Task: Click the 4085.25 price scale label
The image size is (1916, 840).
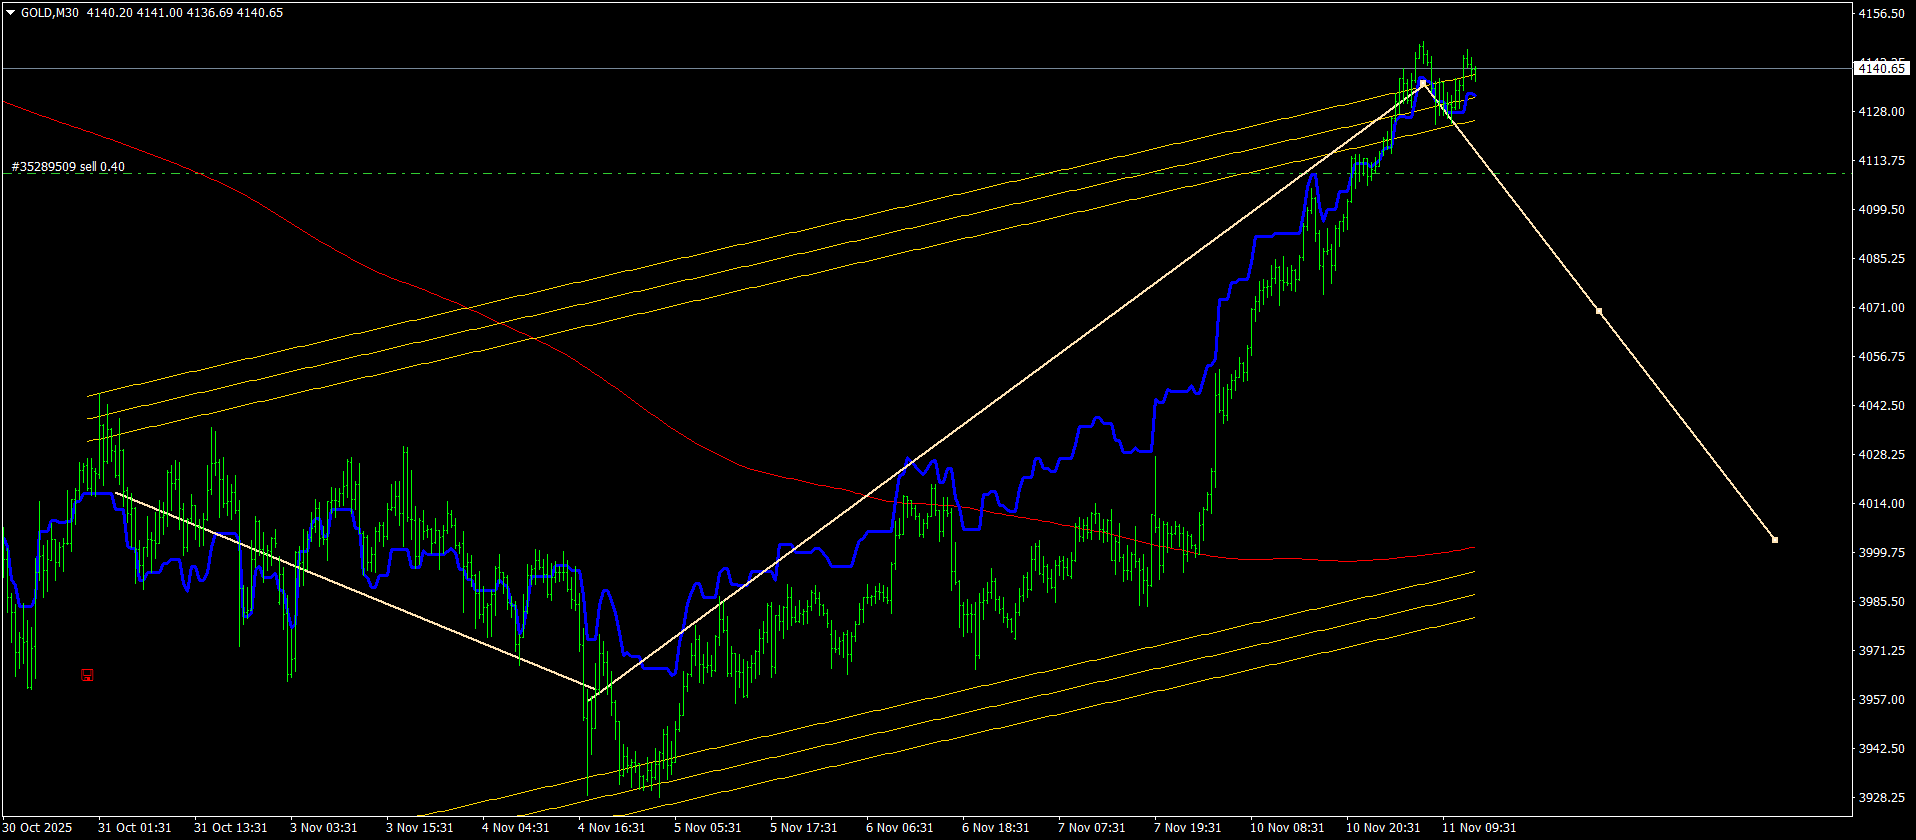Action: pyautogui.click(x=1881, y=259)
